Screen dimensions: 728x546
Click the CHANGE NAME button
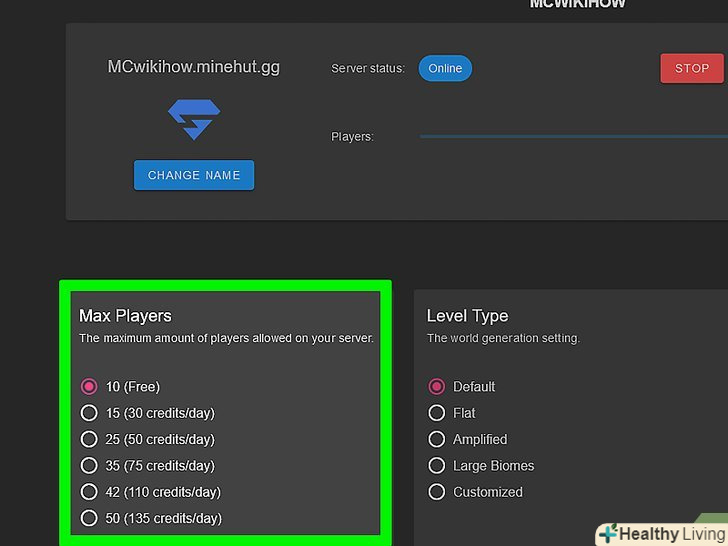pyautogui.click(x=194, y=175)
